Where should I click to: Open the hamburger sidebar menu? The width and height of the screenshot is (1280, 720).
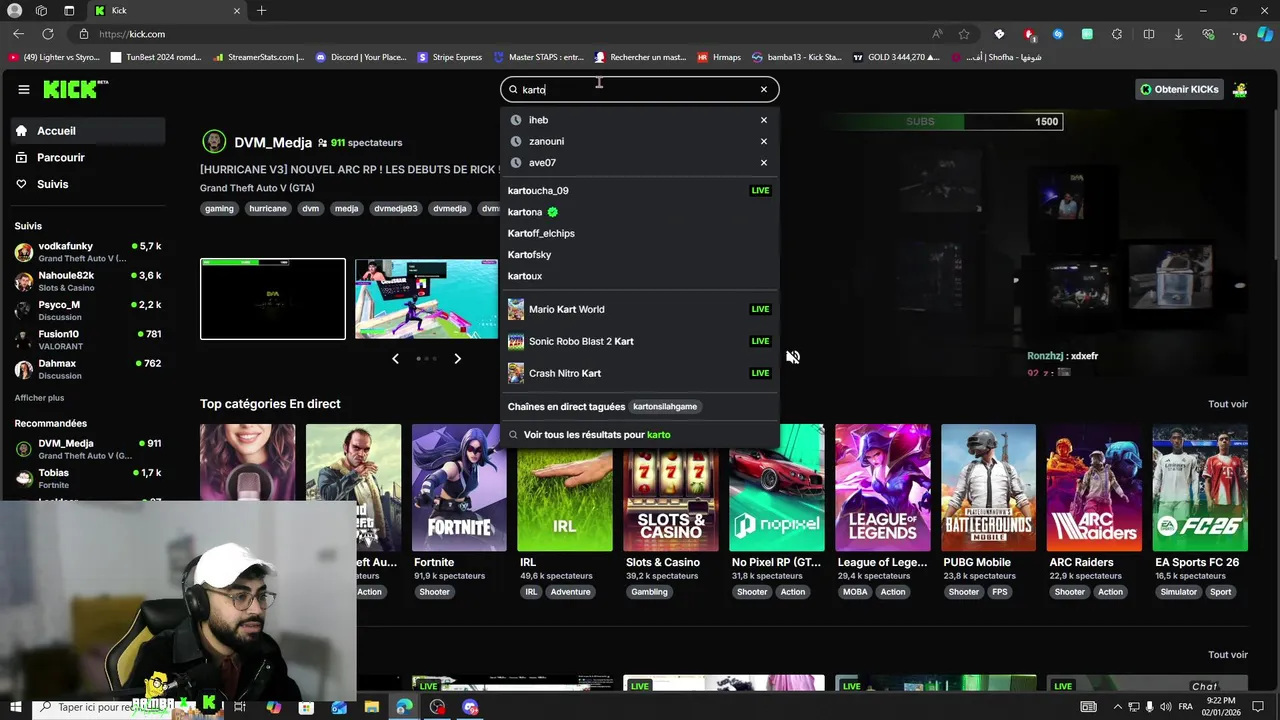[24, 89]
